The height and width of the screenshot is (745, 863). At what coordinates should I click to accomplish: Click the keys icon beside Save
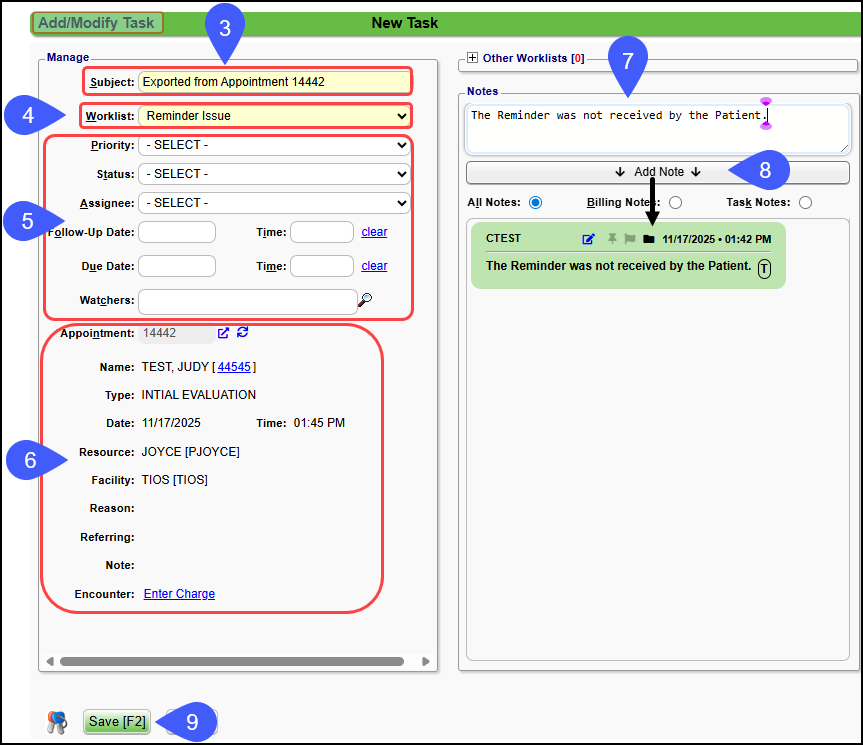(x=56, y=722)
